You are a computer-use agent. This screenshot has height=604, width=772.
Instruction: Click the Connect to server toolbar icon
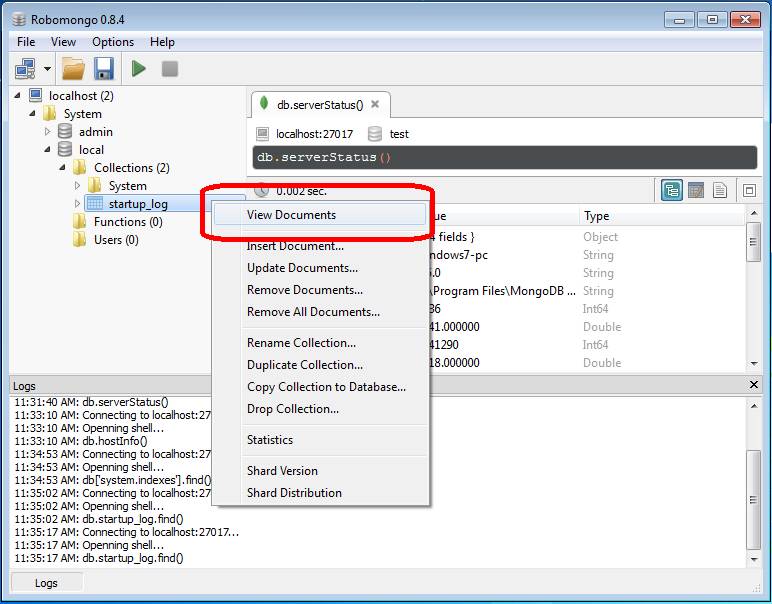coord(25,69)
